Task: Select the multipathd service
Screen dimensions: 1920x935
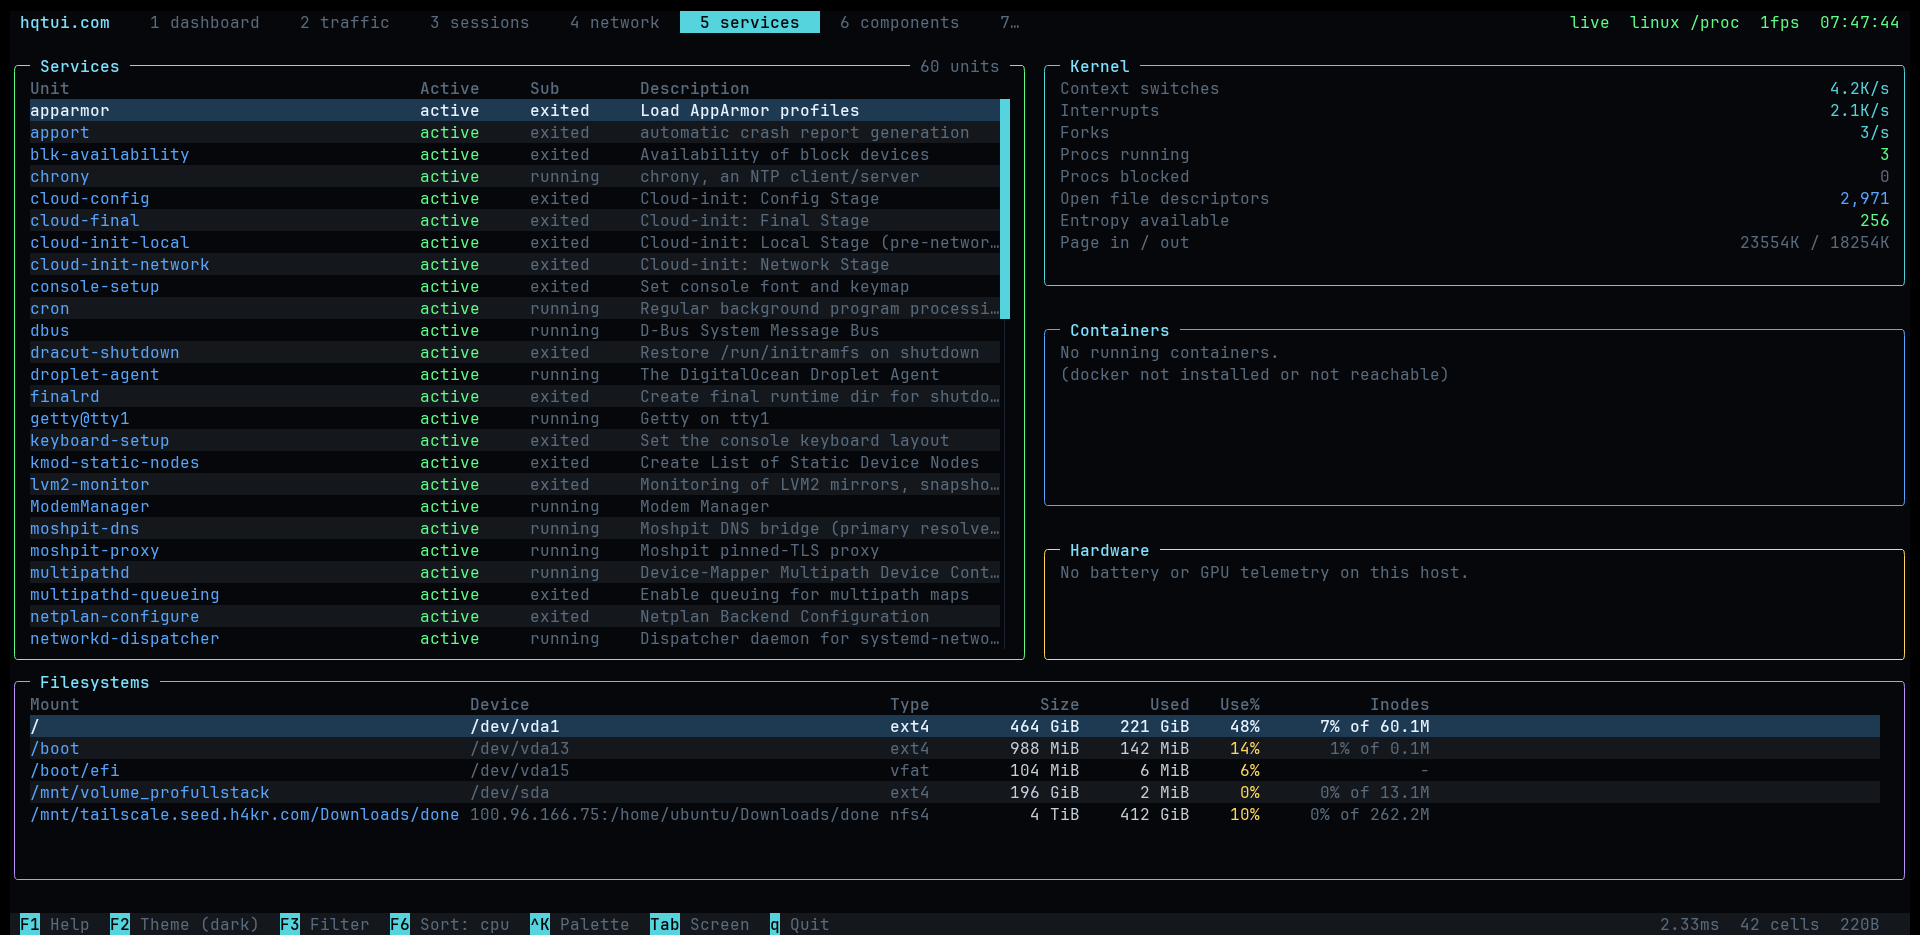Action: click(515, 572)
